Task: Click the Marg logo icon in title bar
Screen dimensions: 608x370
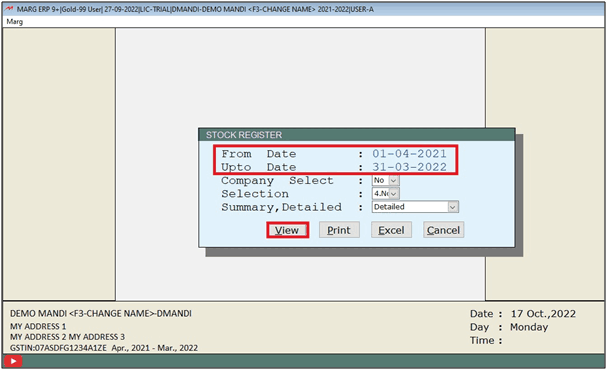Action: coord(9,9)
